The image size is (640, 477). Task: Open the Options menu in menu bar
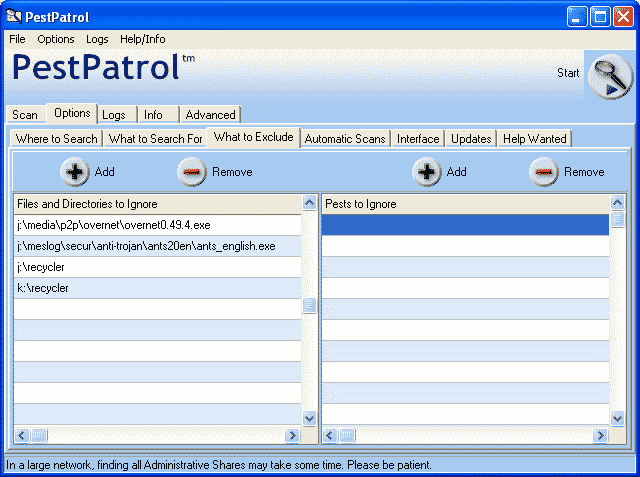[x=56, y=39]
